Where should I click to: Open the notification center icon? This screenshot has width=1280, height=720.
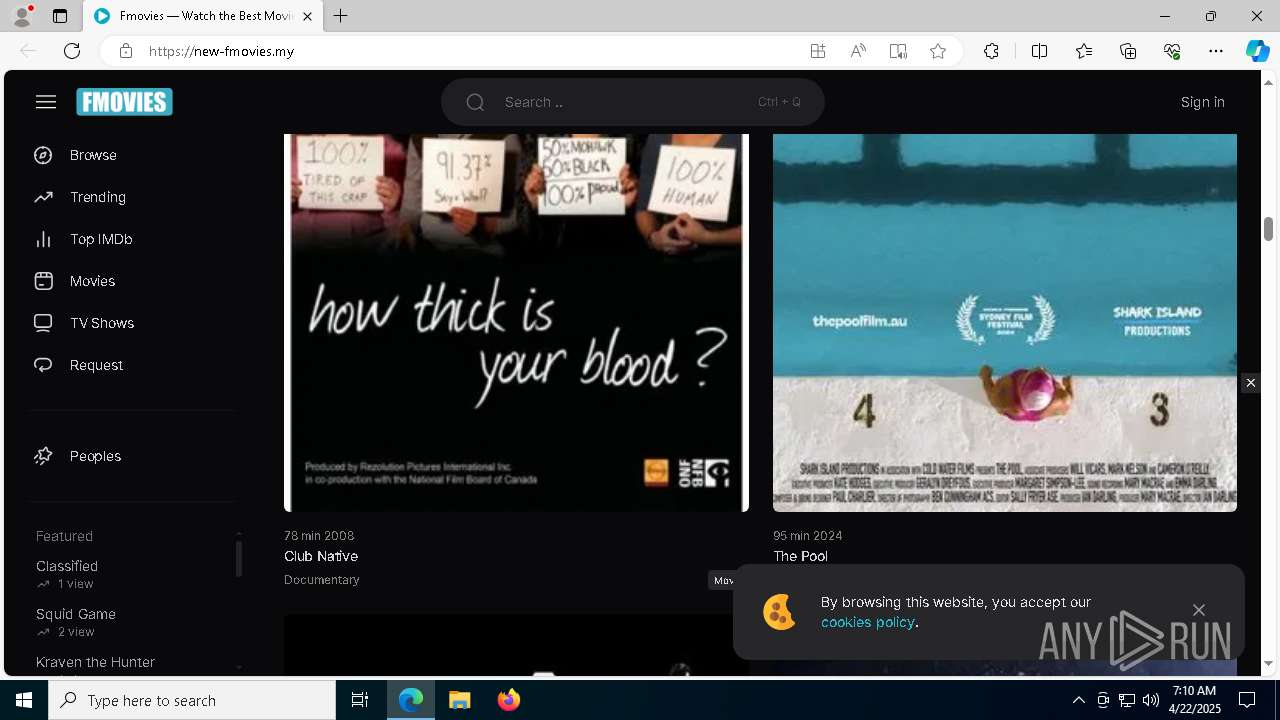pyautogui.click(x=1247, y=700)
